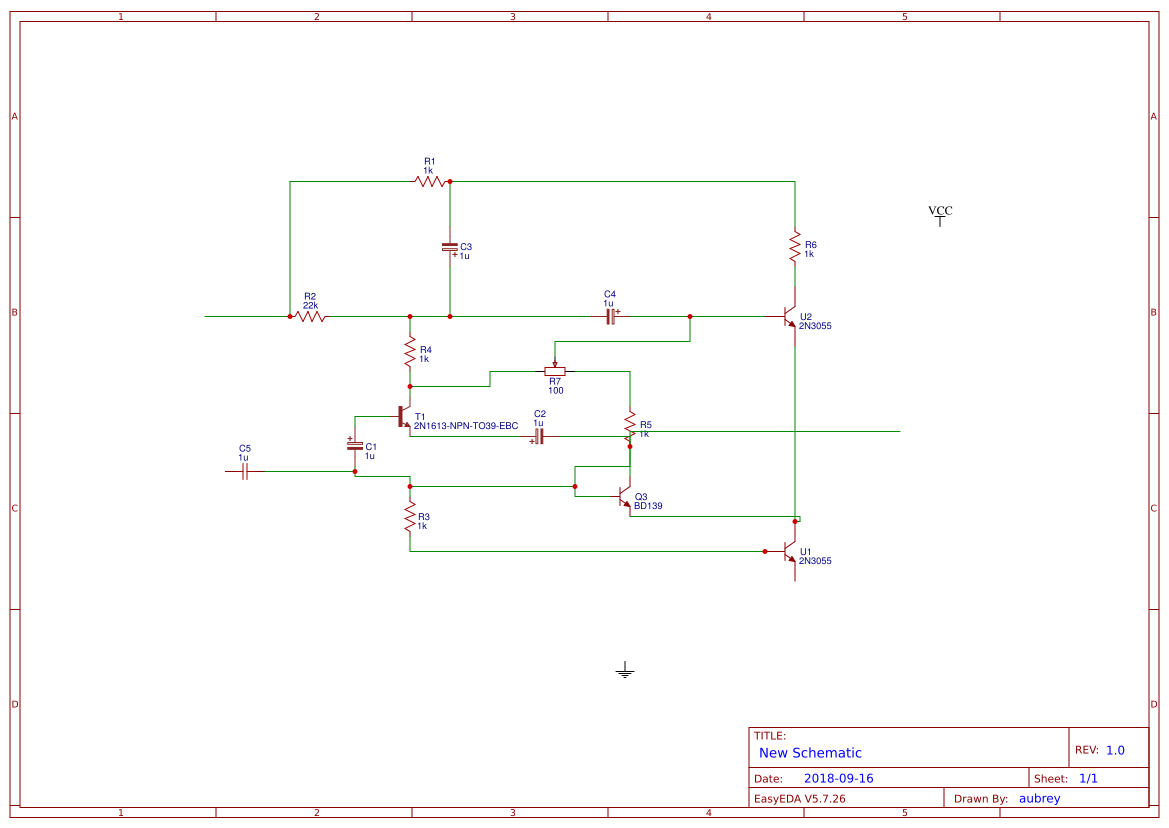Select the "22k" resistor value

[310, 306]
